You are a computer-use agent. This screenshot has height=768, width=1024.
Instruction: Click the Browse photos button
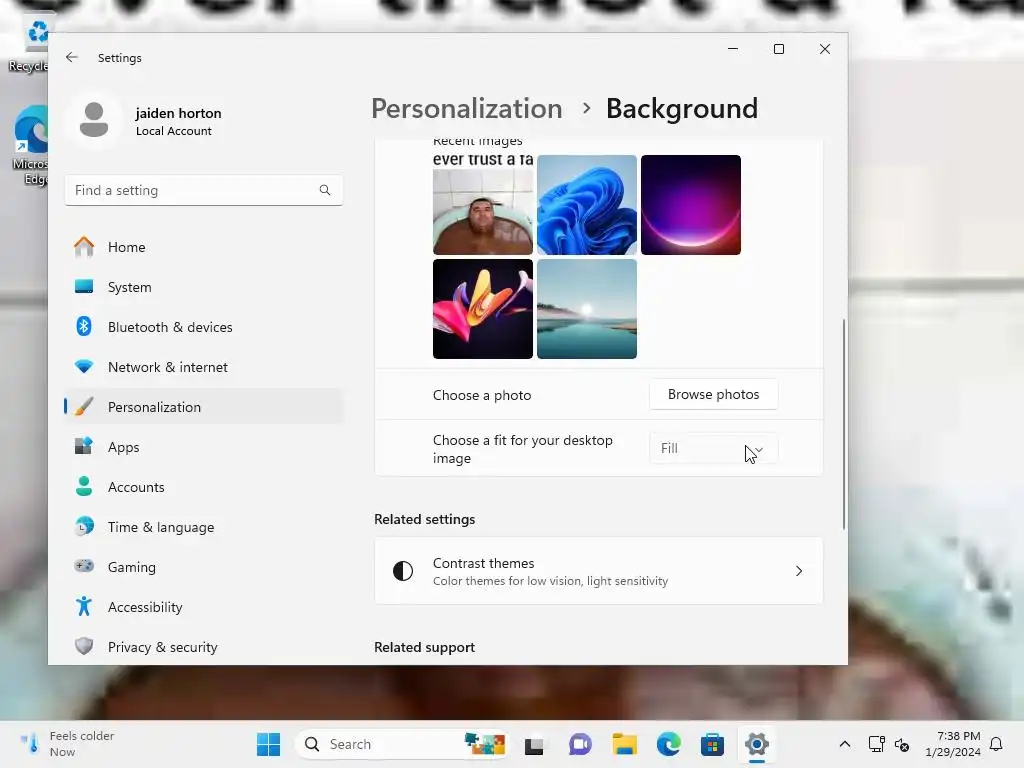713,394
